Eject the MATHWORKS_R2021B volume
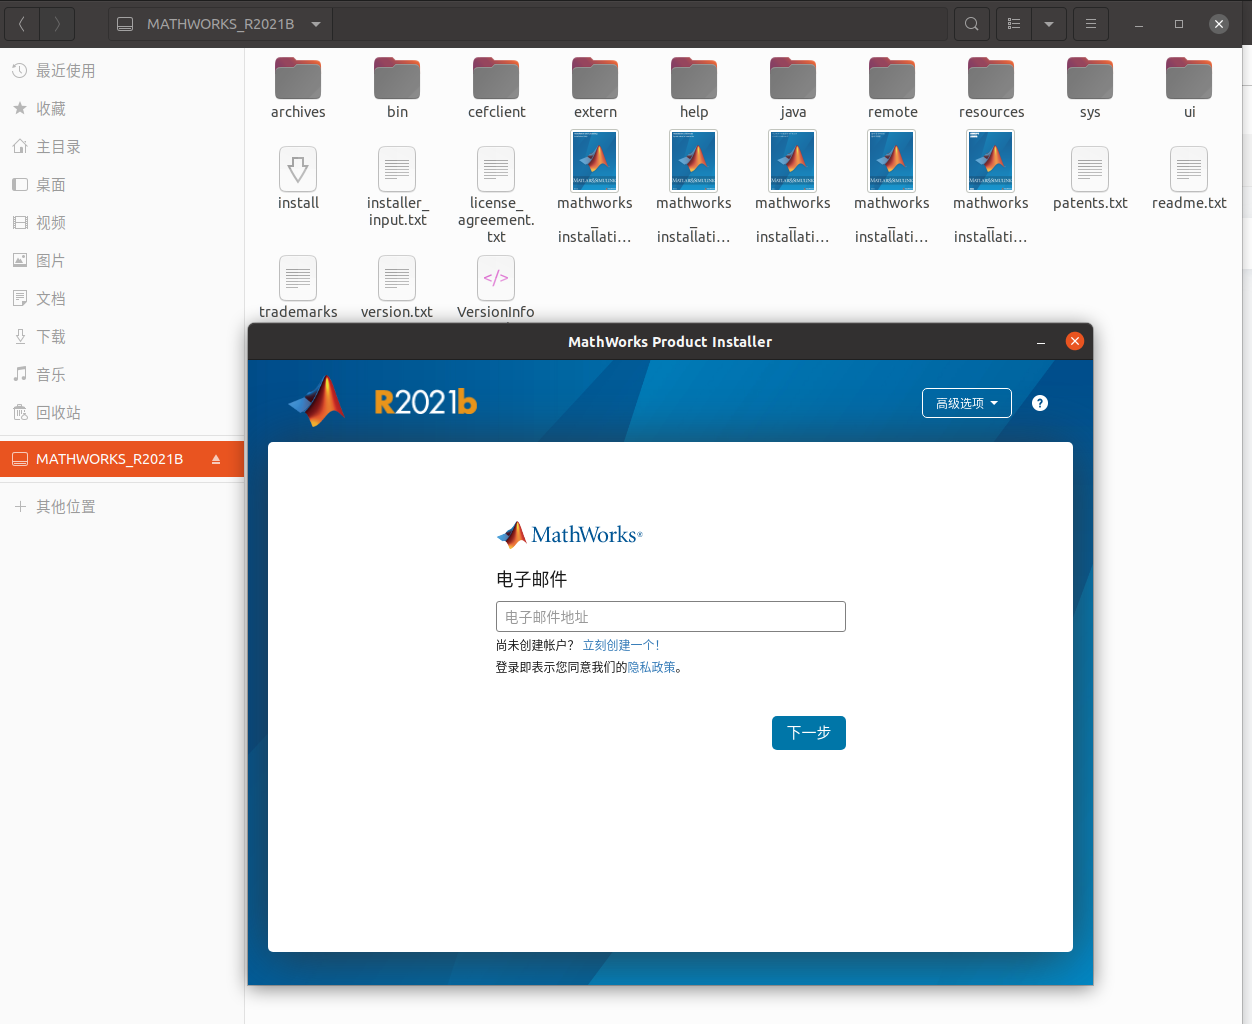Screen dimensions: 1252x1024 216,459
